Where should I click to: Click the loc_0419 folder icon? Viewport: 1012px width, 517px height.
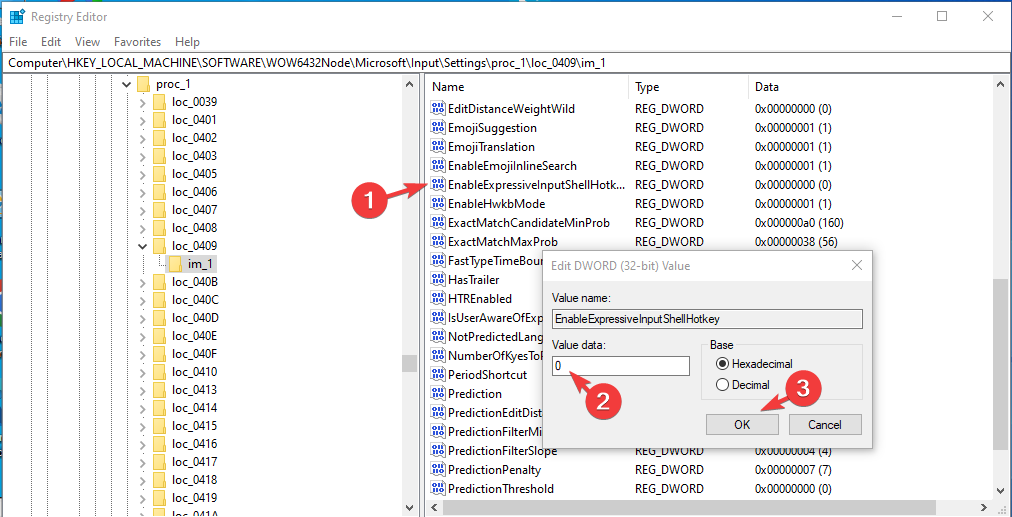pos(159,498)
